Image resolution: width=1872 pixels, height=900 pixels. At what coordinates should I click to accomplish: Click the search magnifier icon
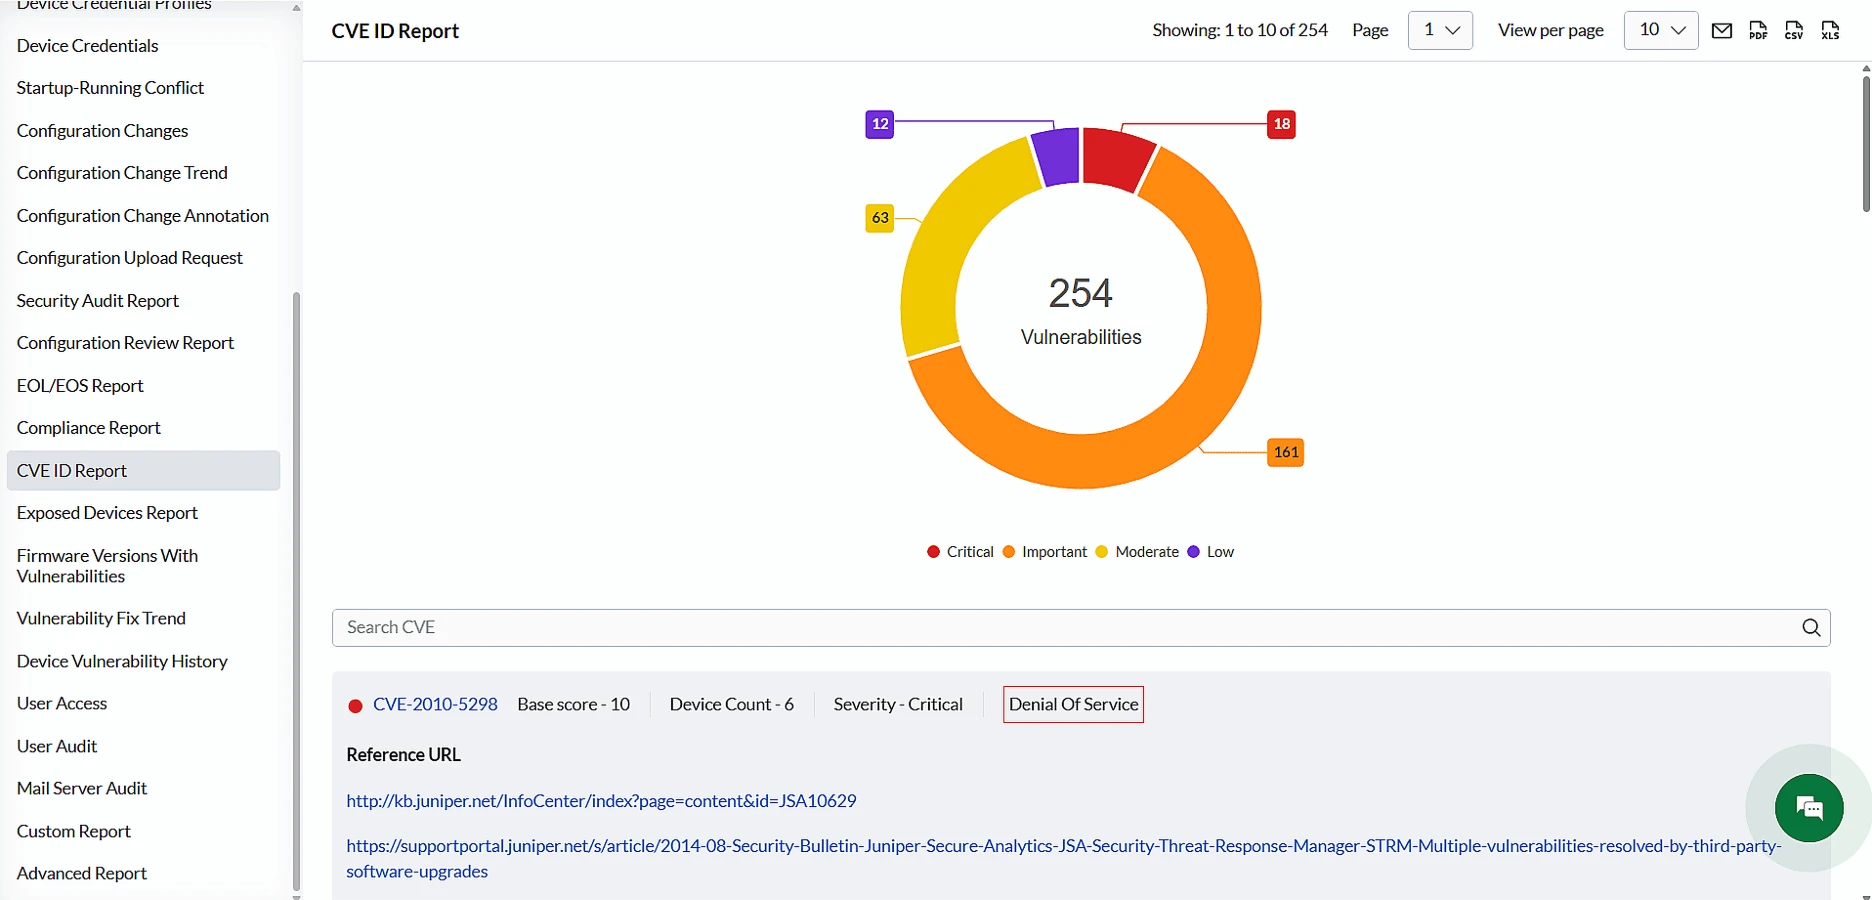(x=1811, y=627)
